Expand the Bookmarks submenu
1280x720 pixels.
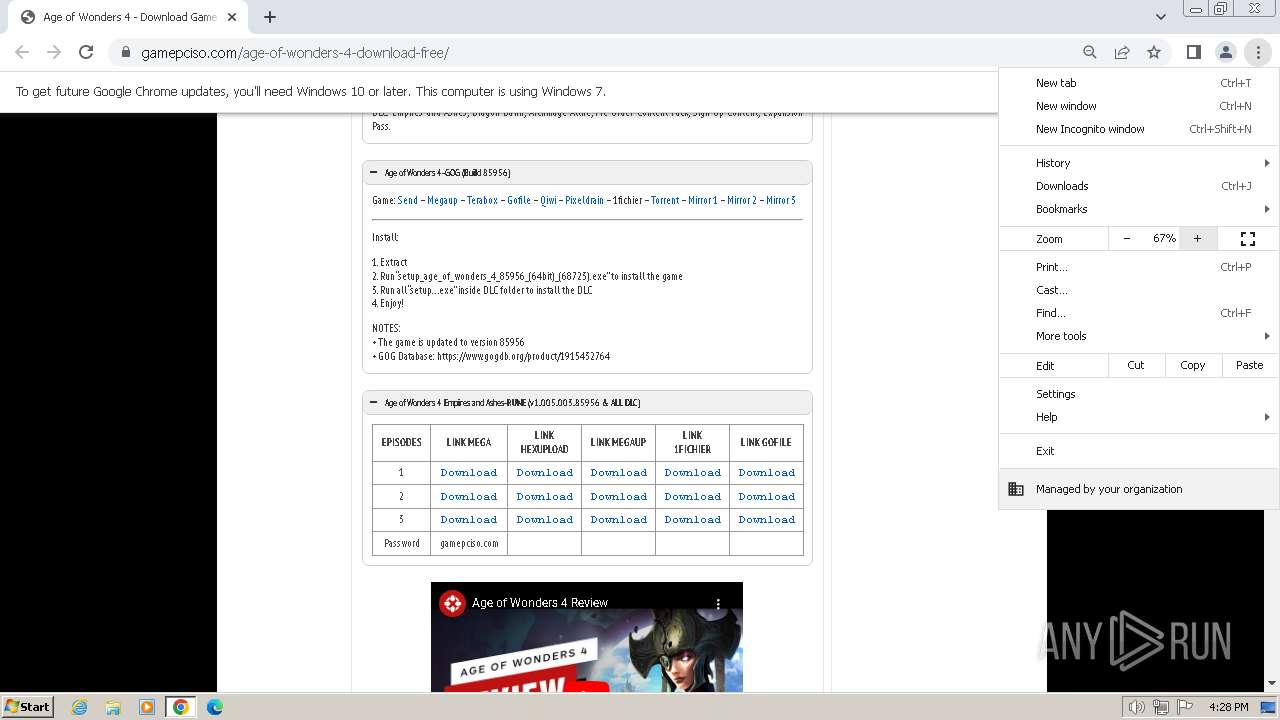click(1139, 209)
